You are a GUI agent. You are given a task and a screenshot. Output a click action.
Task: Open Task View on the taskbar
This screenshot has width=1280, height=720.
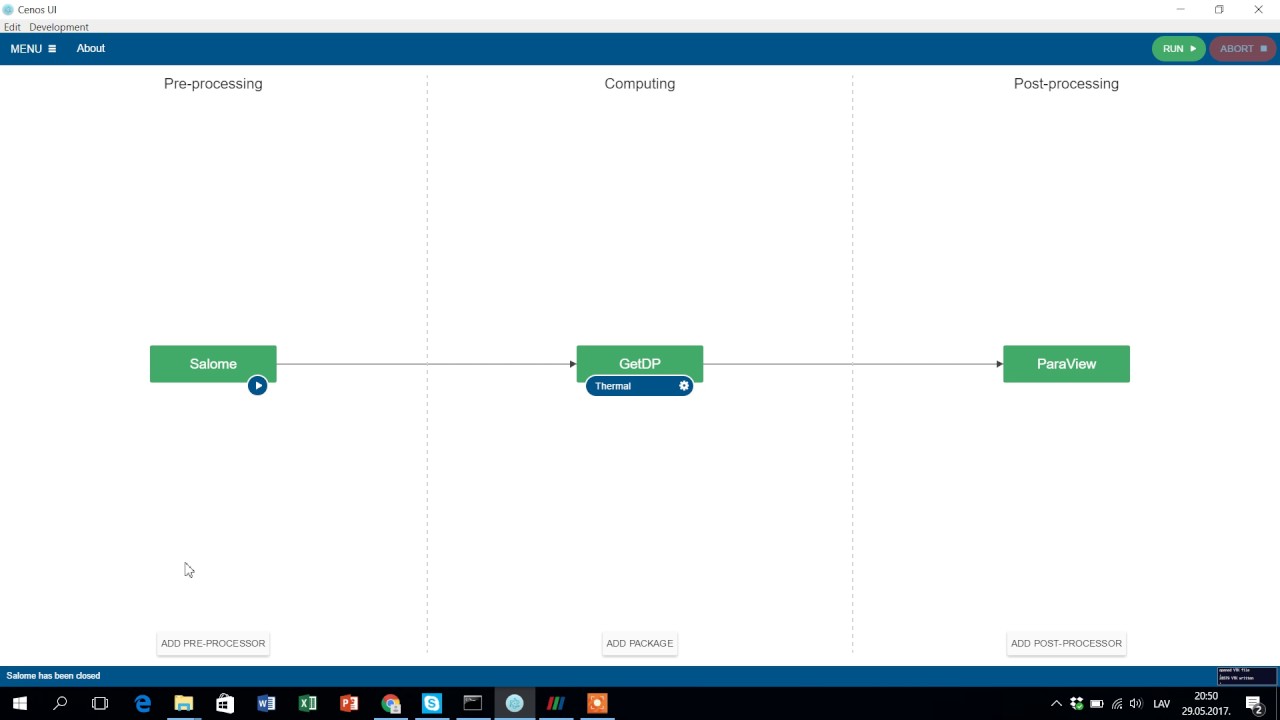coord(100,703)
